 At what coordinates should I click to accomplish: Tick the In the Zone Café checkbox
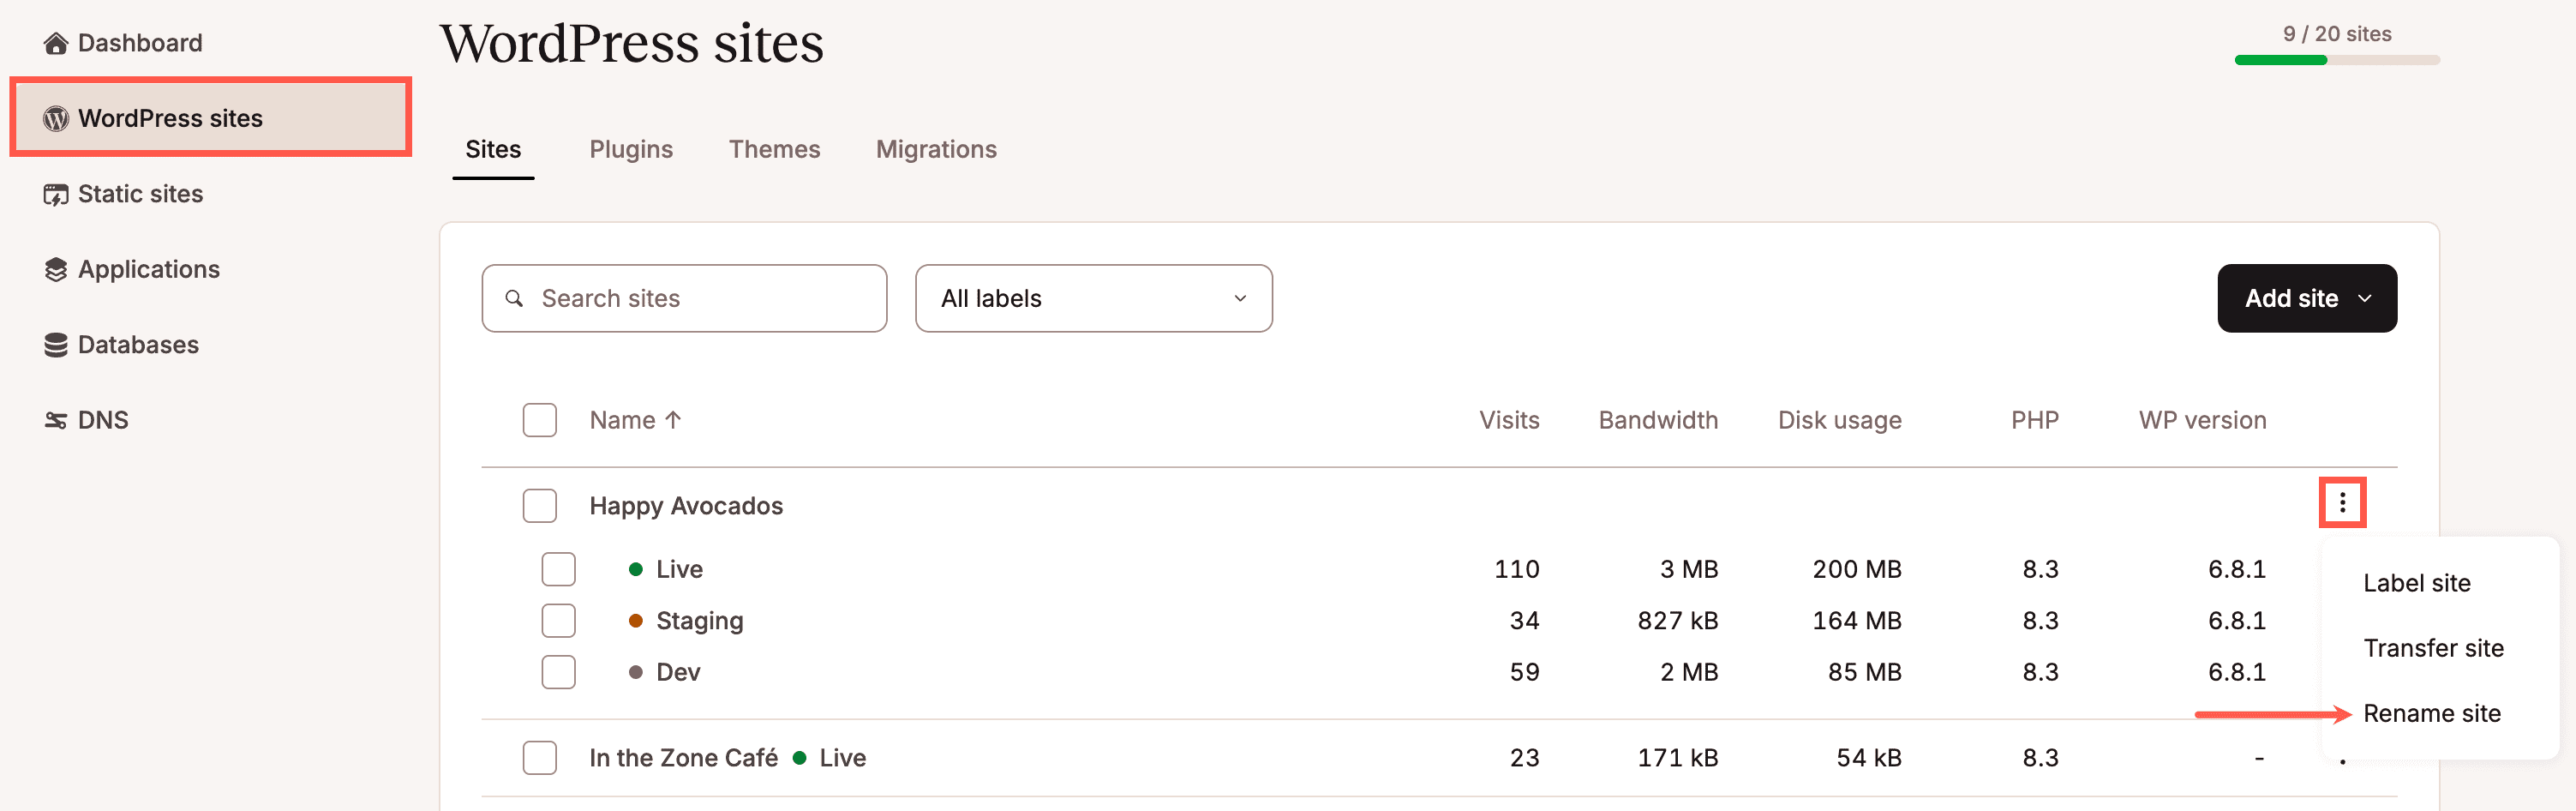pos(539,758)
